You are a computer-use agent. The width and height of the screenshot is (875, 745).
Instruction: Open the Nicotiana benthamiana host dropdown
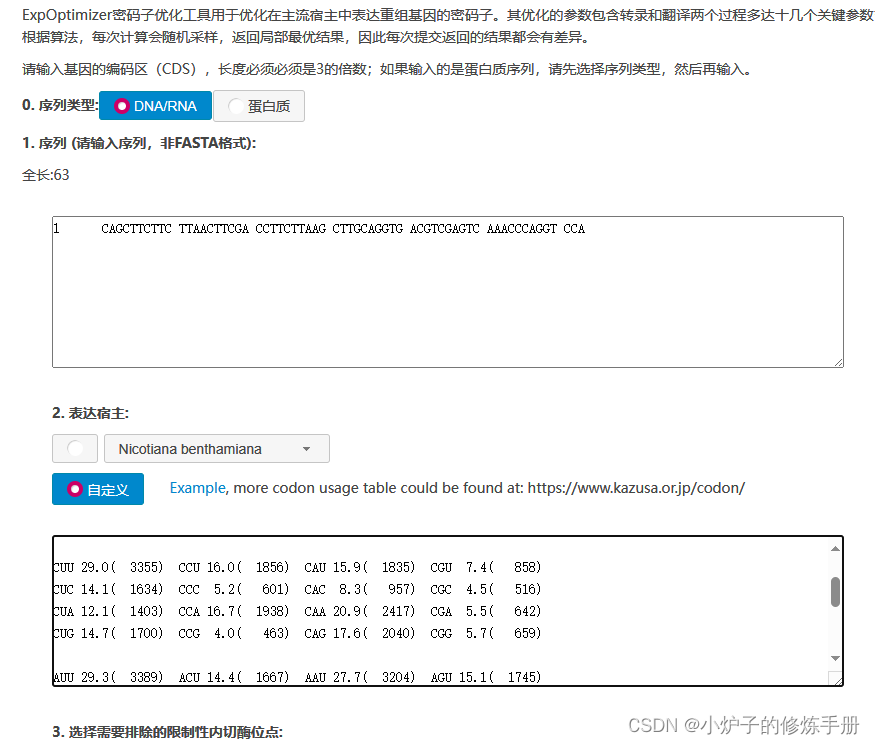click(217, 448)
